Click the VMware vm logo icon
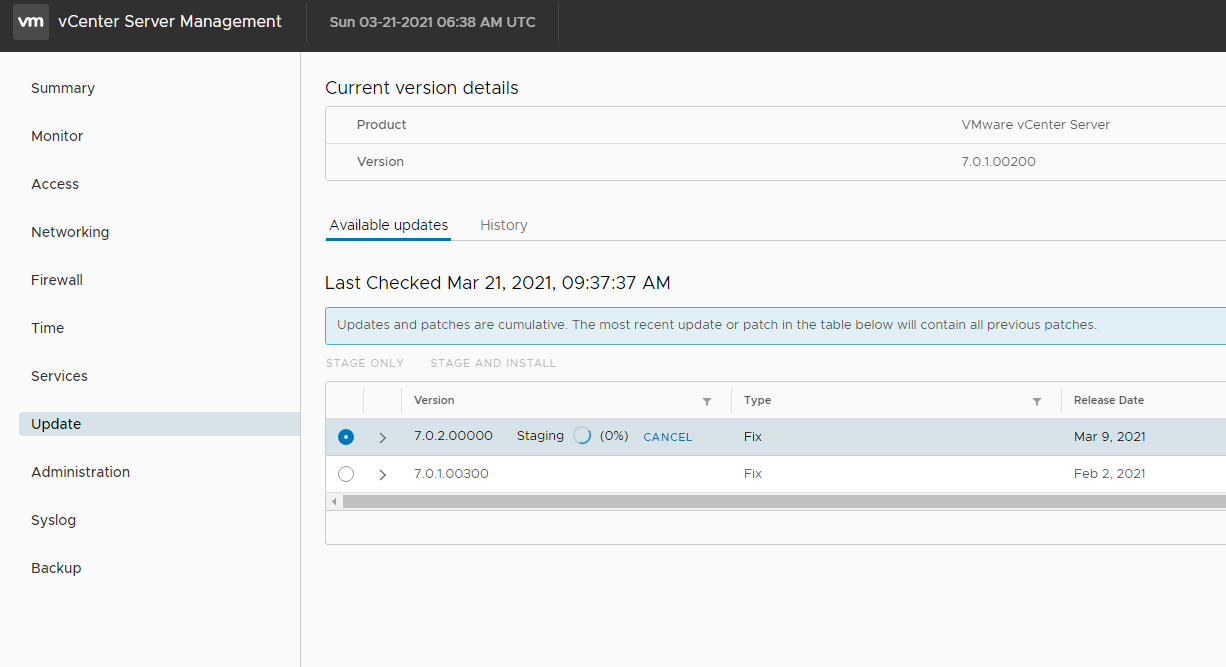Screen dimensions: 1226x667 tap(31, 22)
